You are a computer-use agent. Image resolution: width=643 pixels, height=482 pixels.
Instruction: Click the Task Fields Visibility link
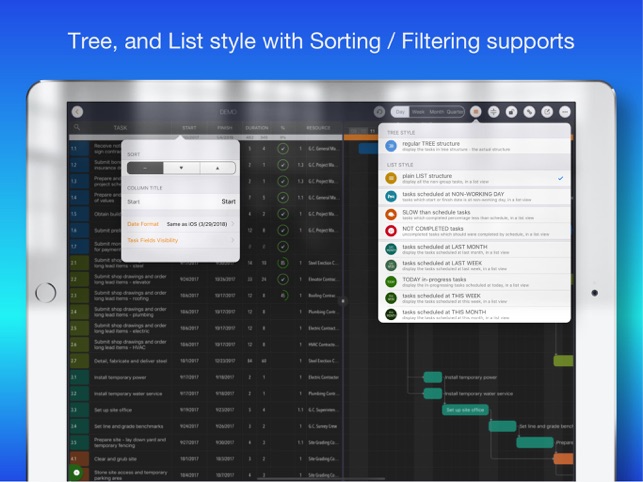coord(153,240)
